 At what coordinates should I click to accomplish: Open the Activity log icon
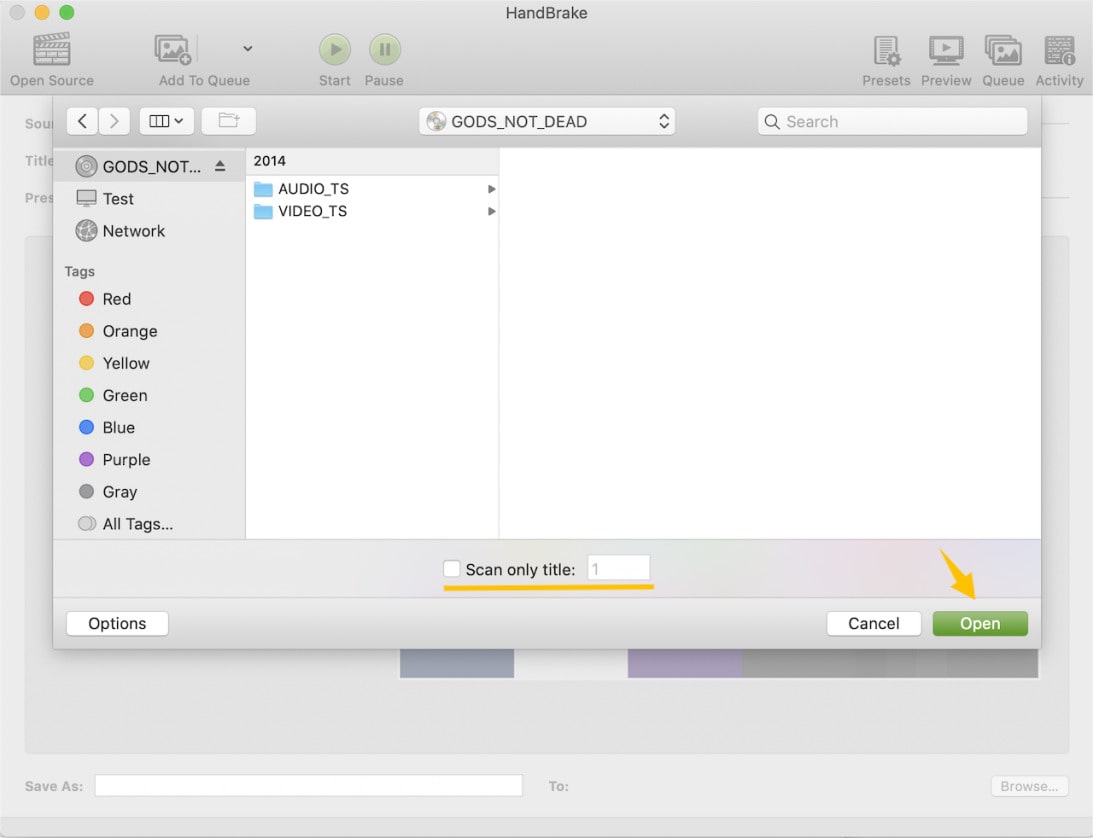(1059, 50)
